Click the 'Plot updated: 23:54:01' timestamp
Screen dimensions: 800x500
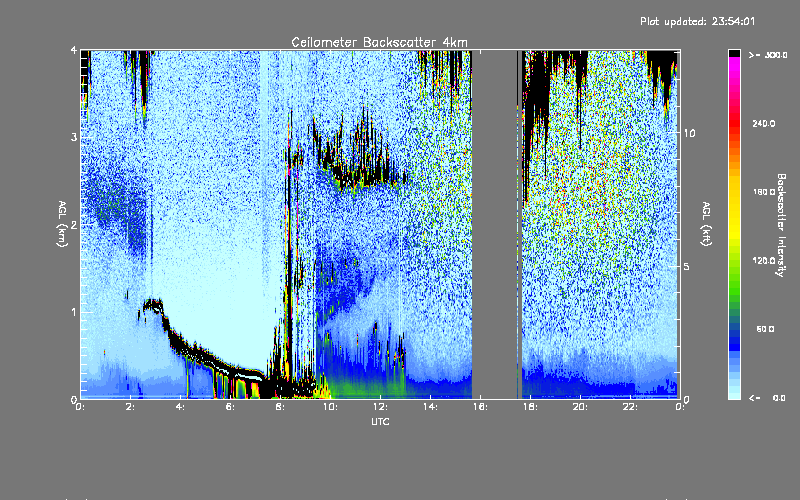point(697,21)
